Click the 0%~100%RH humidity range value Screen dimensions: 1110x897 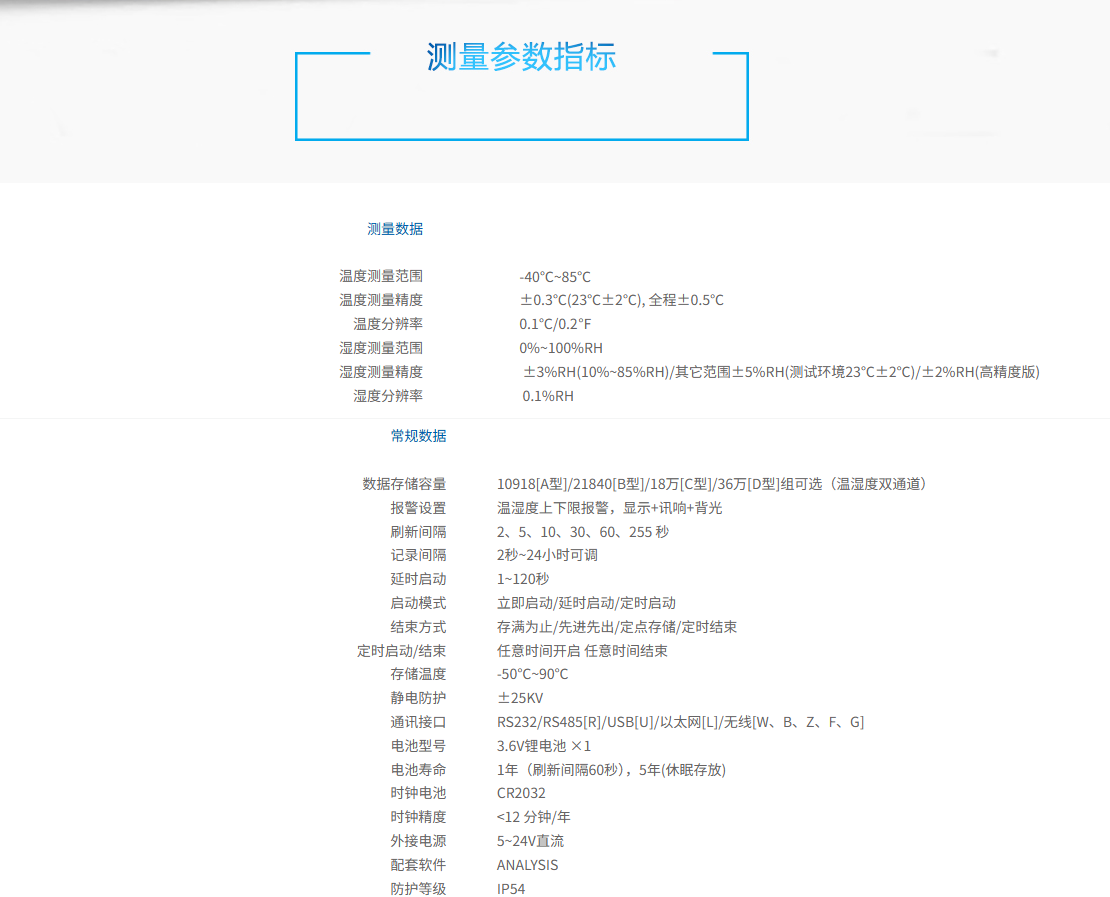561,348
